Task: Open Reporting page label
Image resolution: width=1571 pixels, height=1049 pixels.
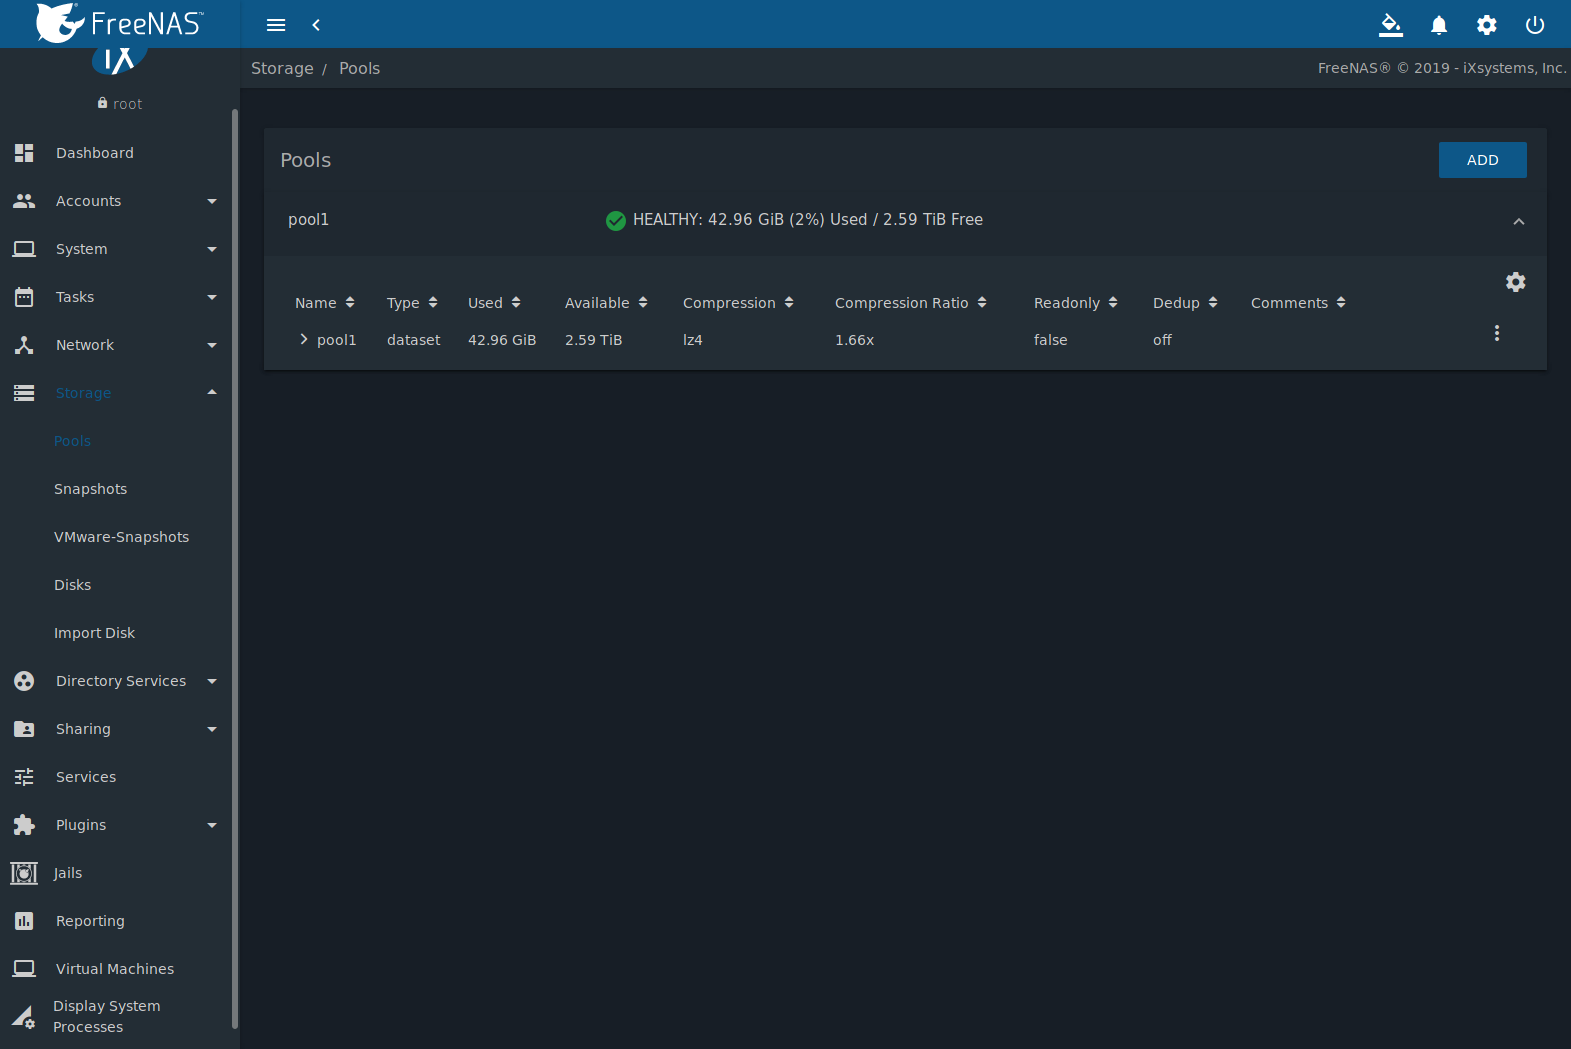Action: [x=90, y=921]
